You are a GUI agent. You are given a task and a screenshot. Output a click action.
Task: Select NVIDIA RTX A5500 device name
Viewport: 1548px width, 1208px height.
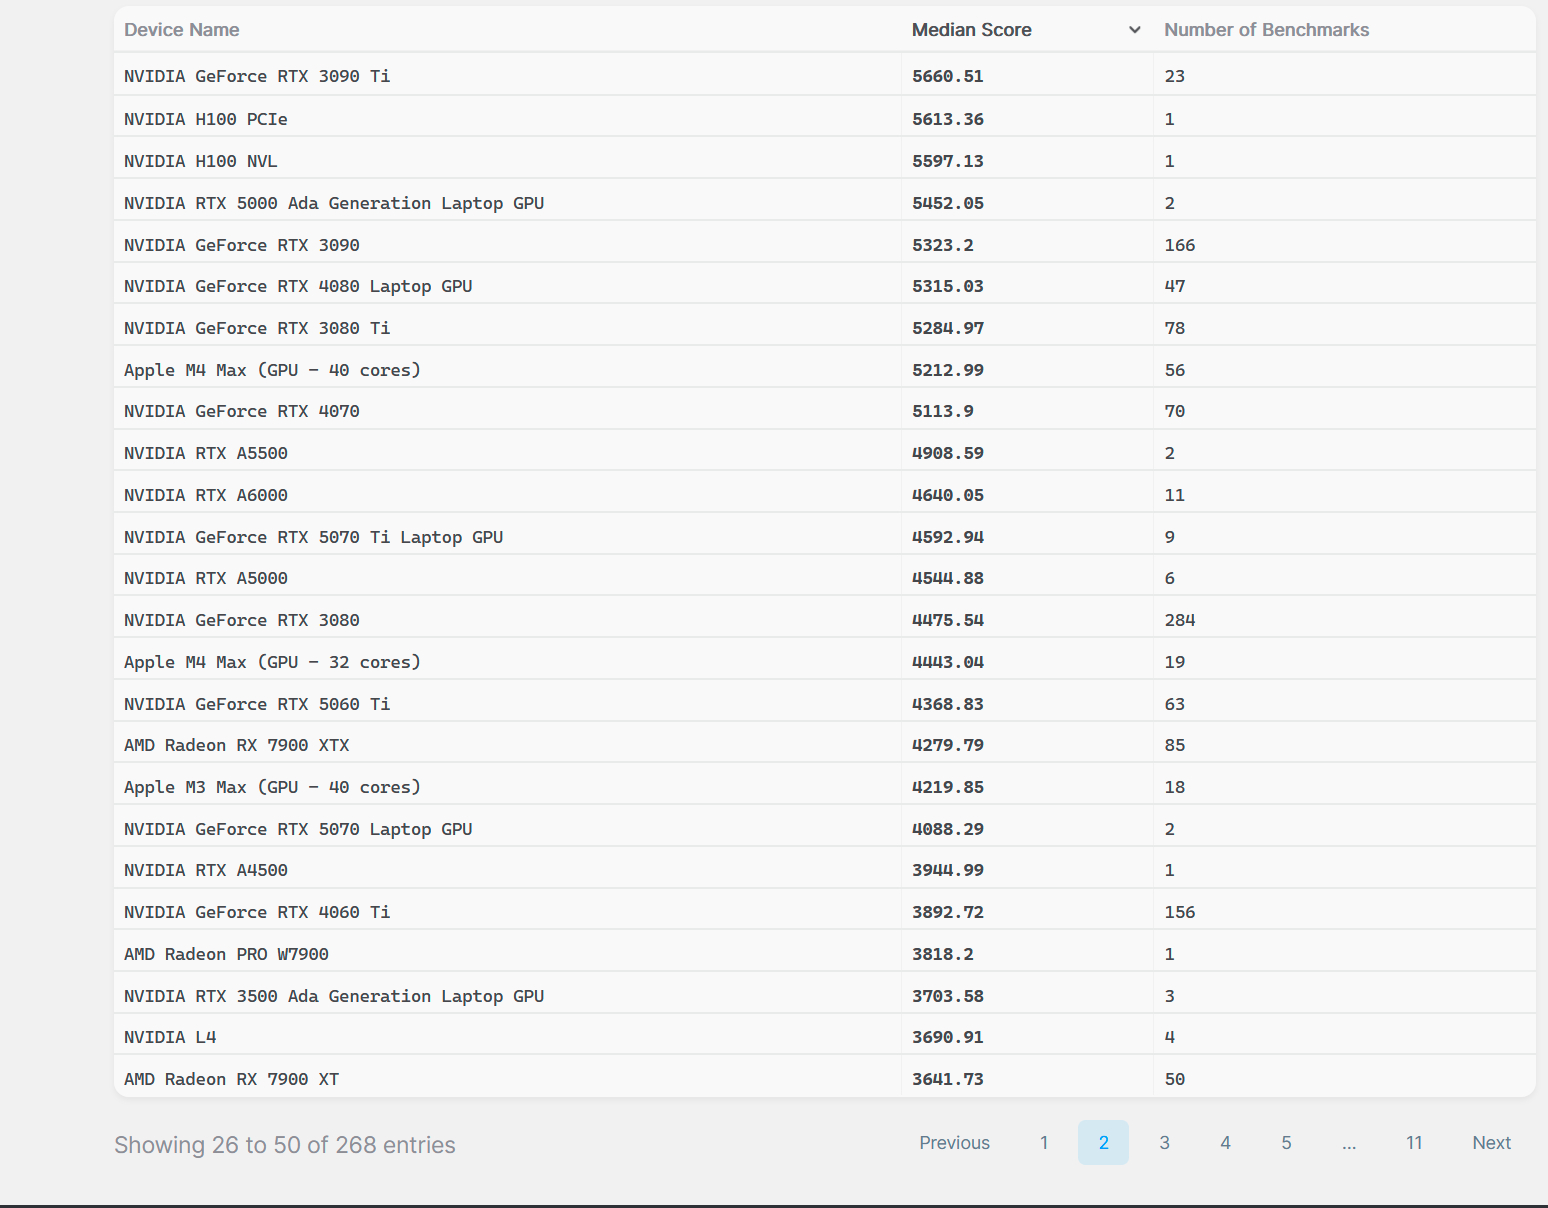click(x=206, y=453)
